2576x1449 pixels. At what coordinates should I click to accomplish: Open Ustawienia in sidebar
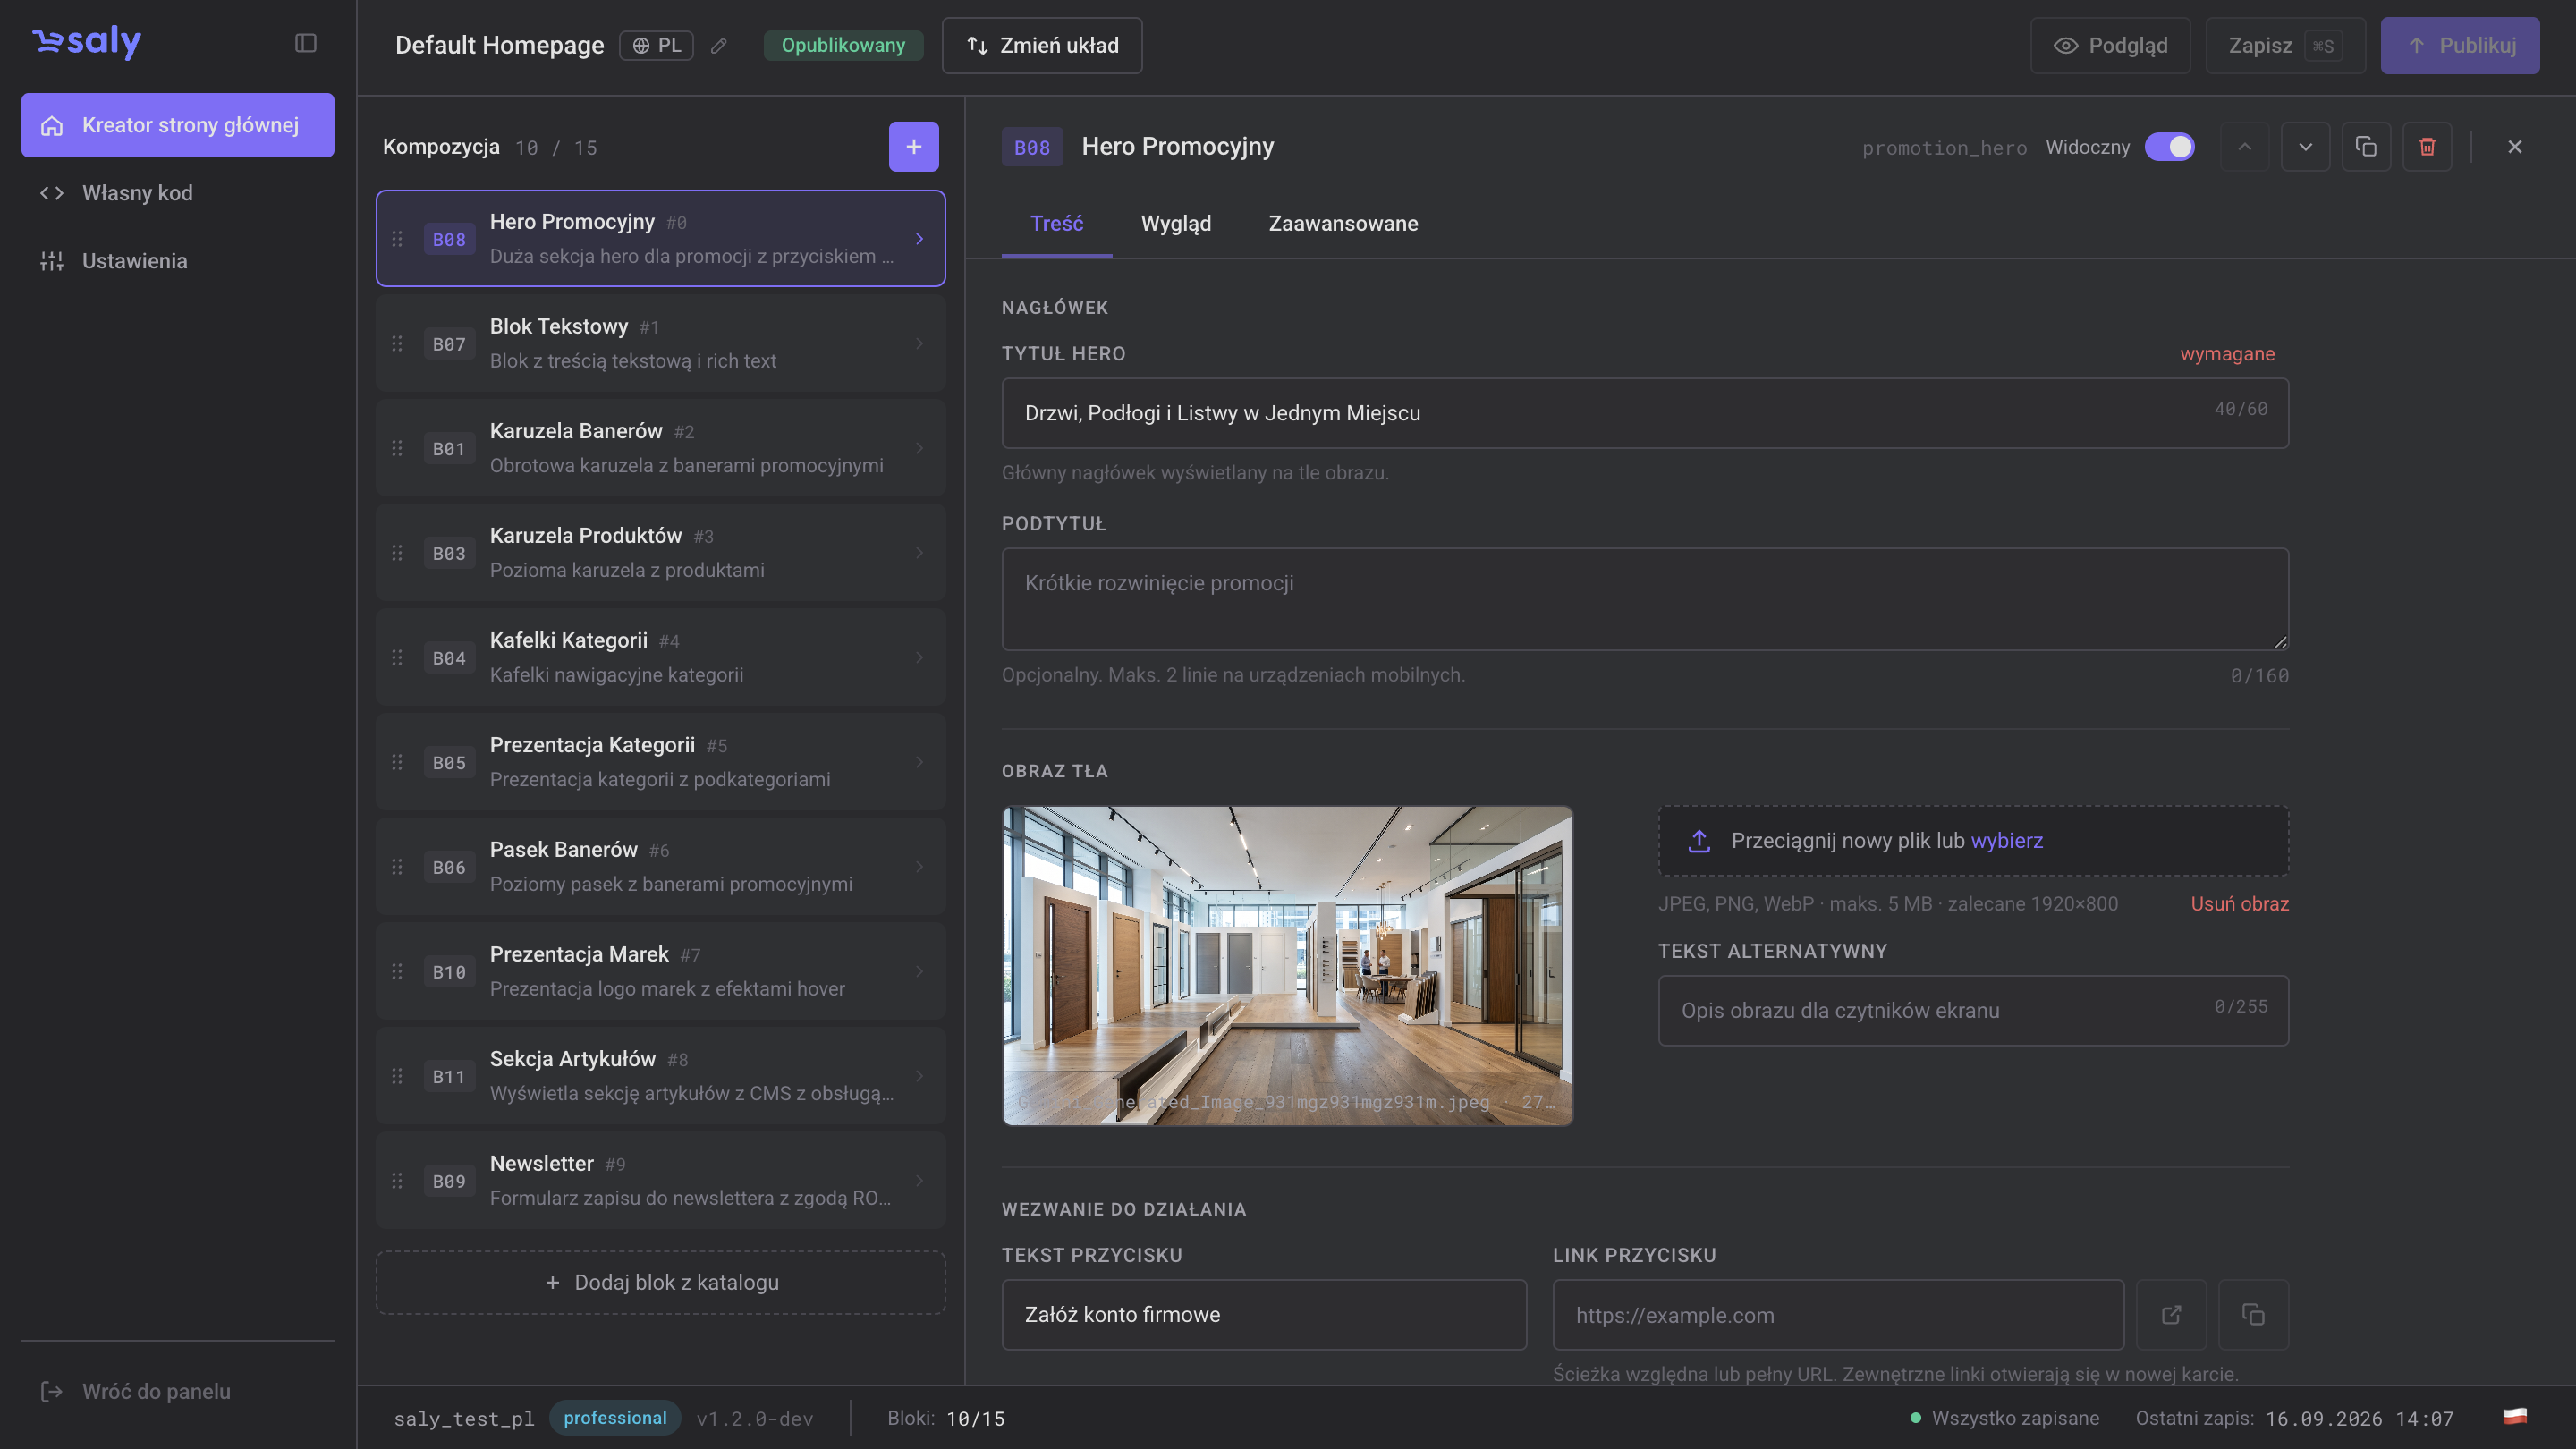click(x=178, y=261)
